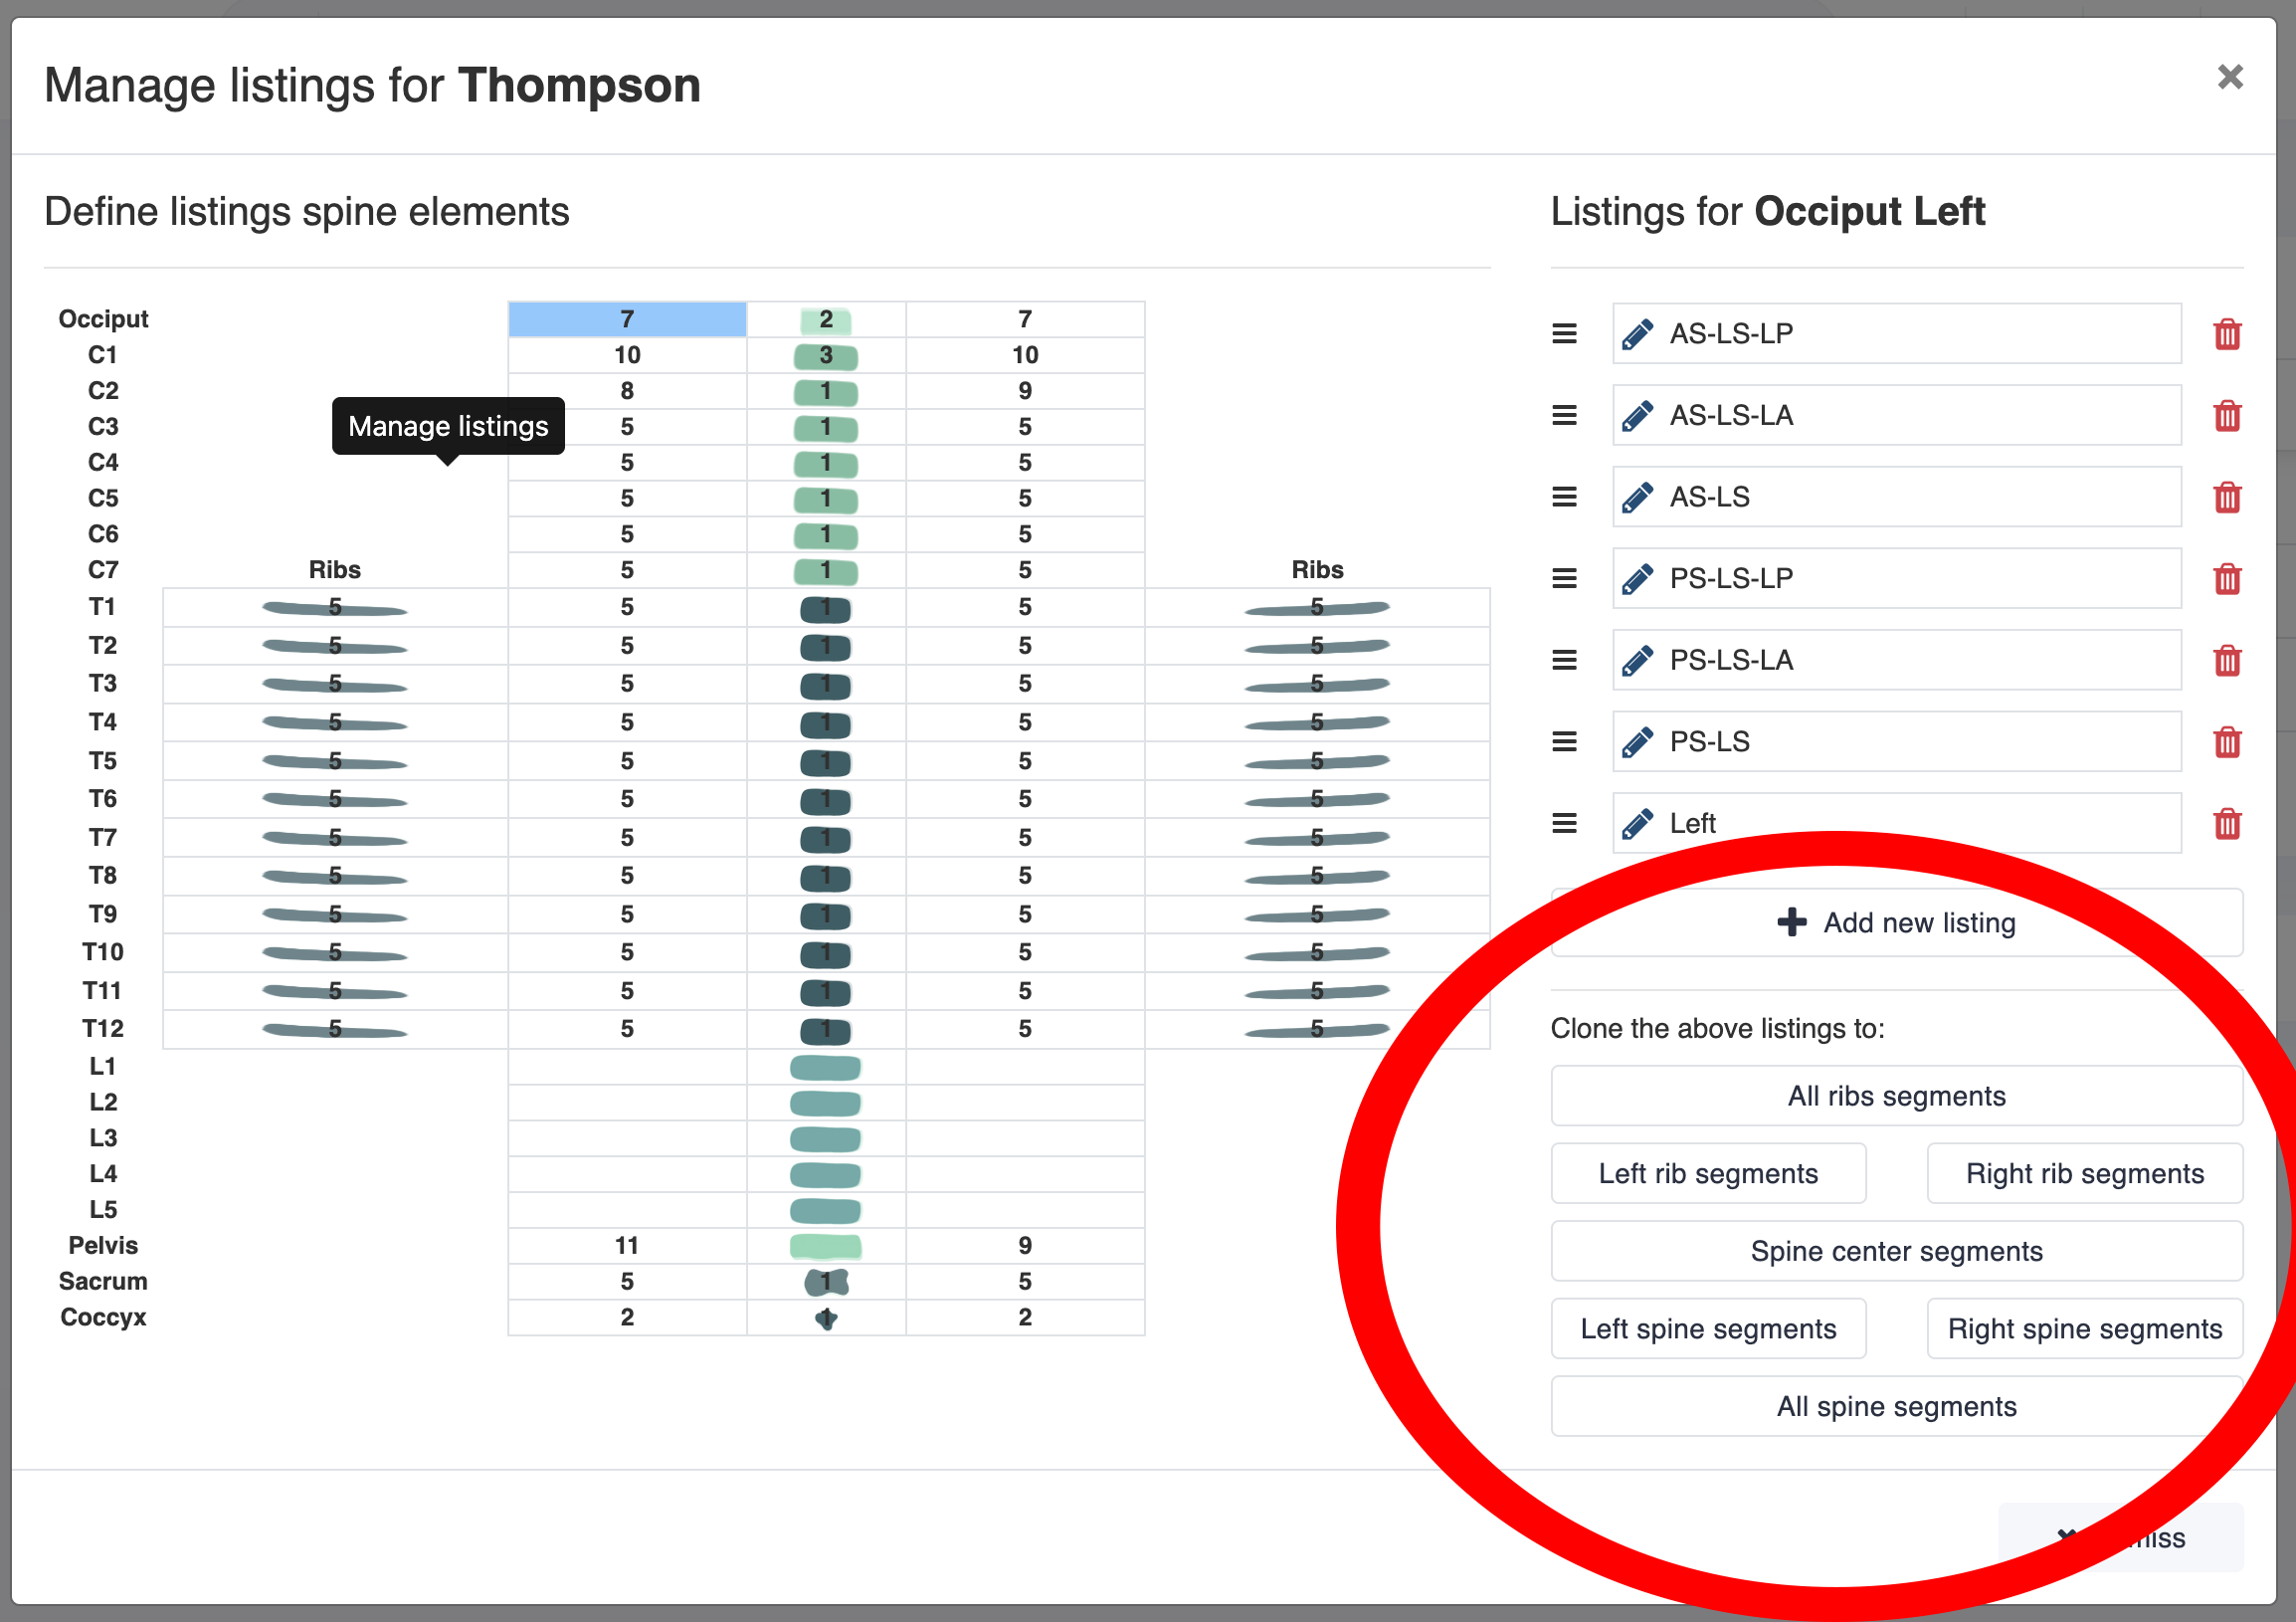This screenshot has width=2296, height=1622.
Task: Edit AS-LS-LA listing using pencil icon
Action: 1637,416
